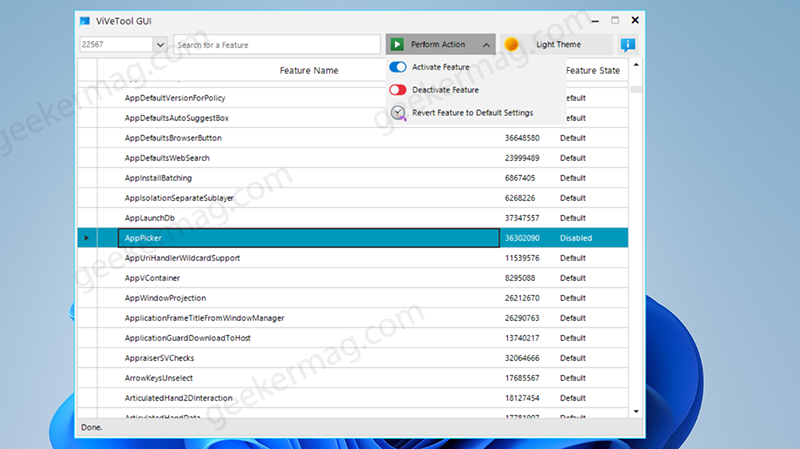Click the scrollbar down arrow in feature list
The image size is (800, 449).
tap(636, 411)
